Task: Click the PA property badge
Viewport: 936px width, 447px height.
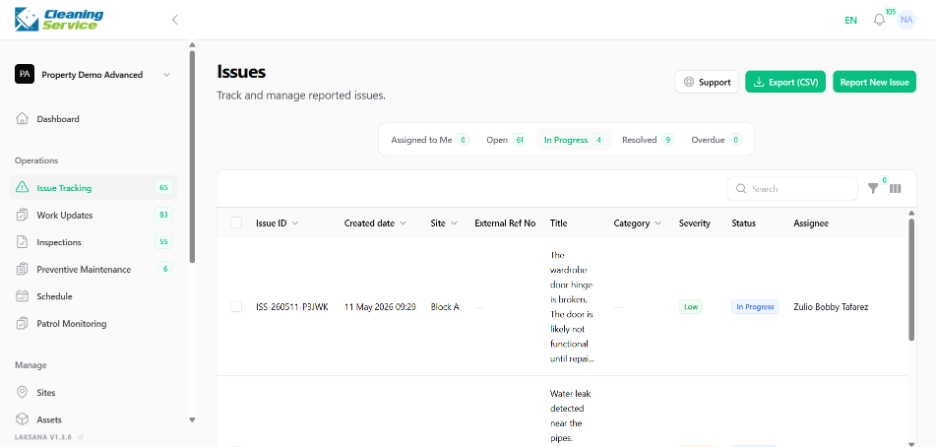Action: click(x=24, y=75)
